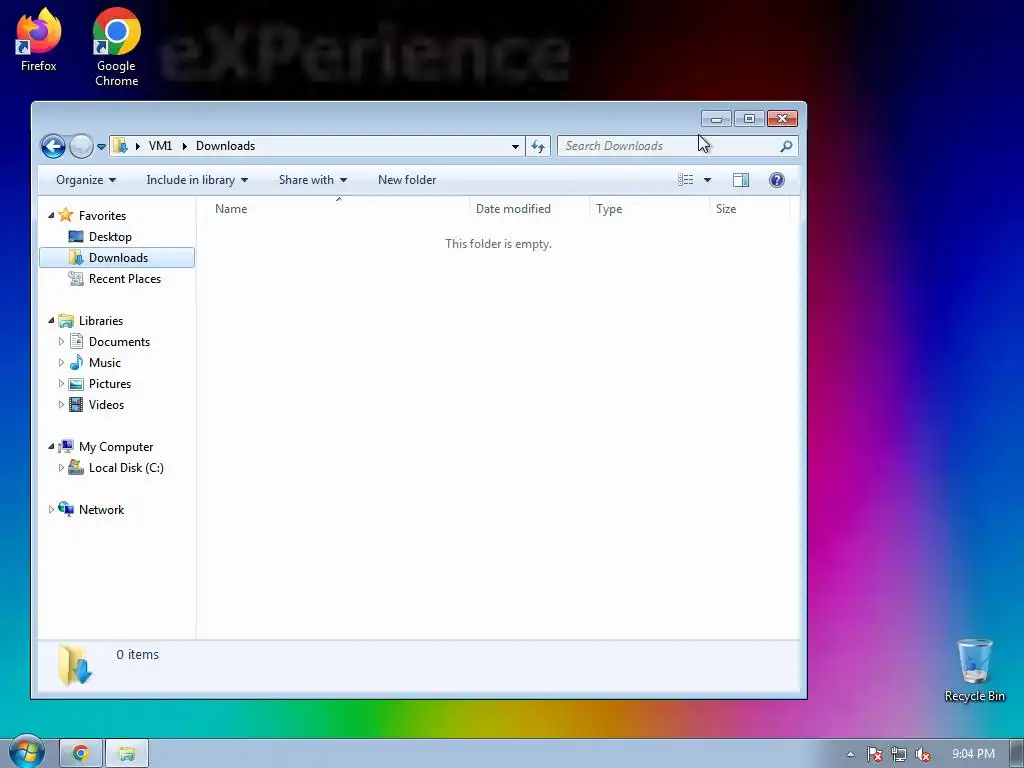The width and height of the screenshot is (1024, 768).
Task: Open the muted volume tray icon
Action: click(923, 754)
